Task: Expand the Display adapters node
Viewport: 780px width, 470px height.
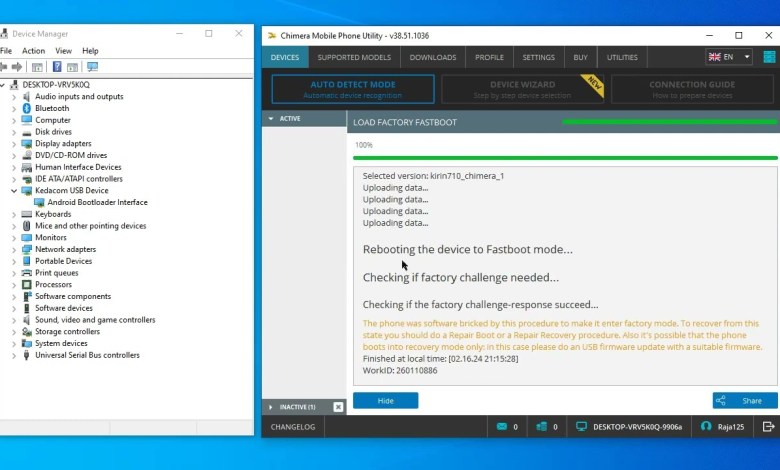Action: click(x=14, y=144)
